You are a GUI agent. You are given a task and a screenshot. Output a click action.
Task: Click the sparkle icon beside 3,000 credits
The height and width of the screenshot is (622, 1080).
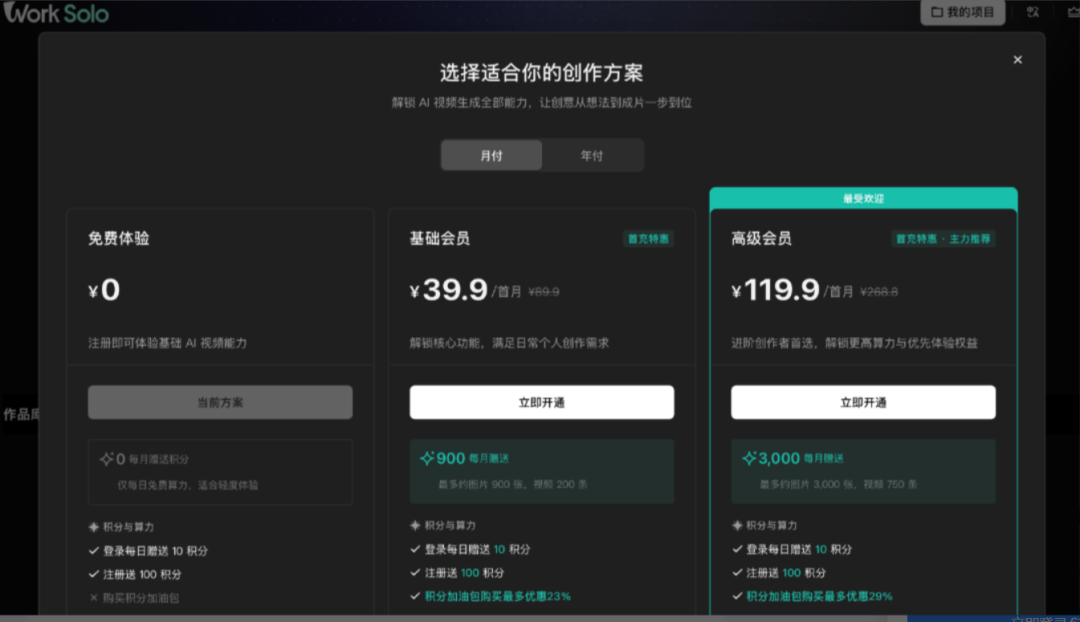(749, 458)
